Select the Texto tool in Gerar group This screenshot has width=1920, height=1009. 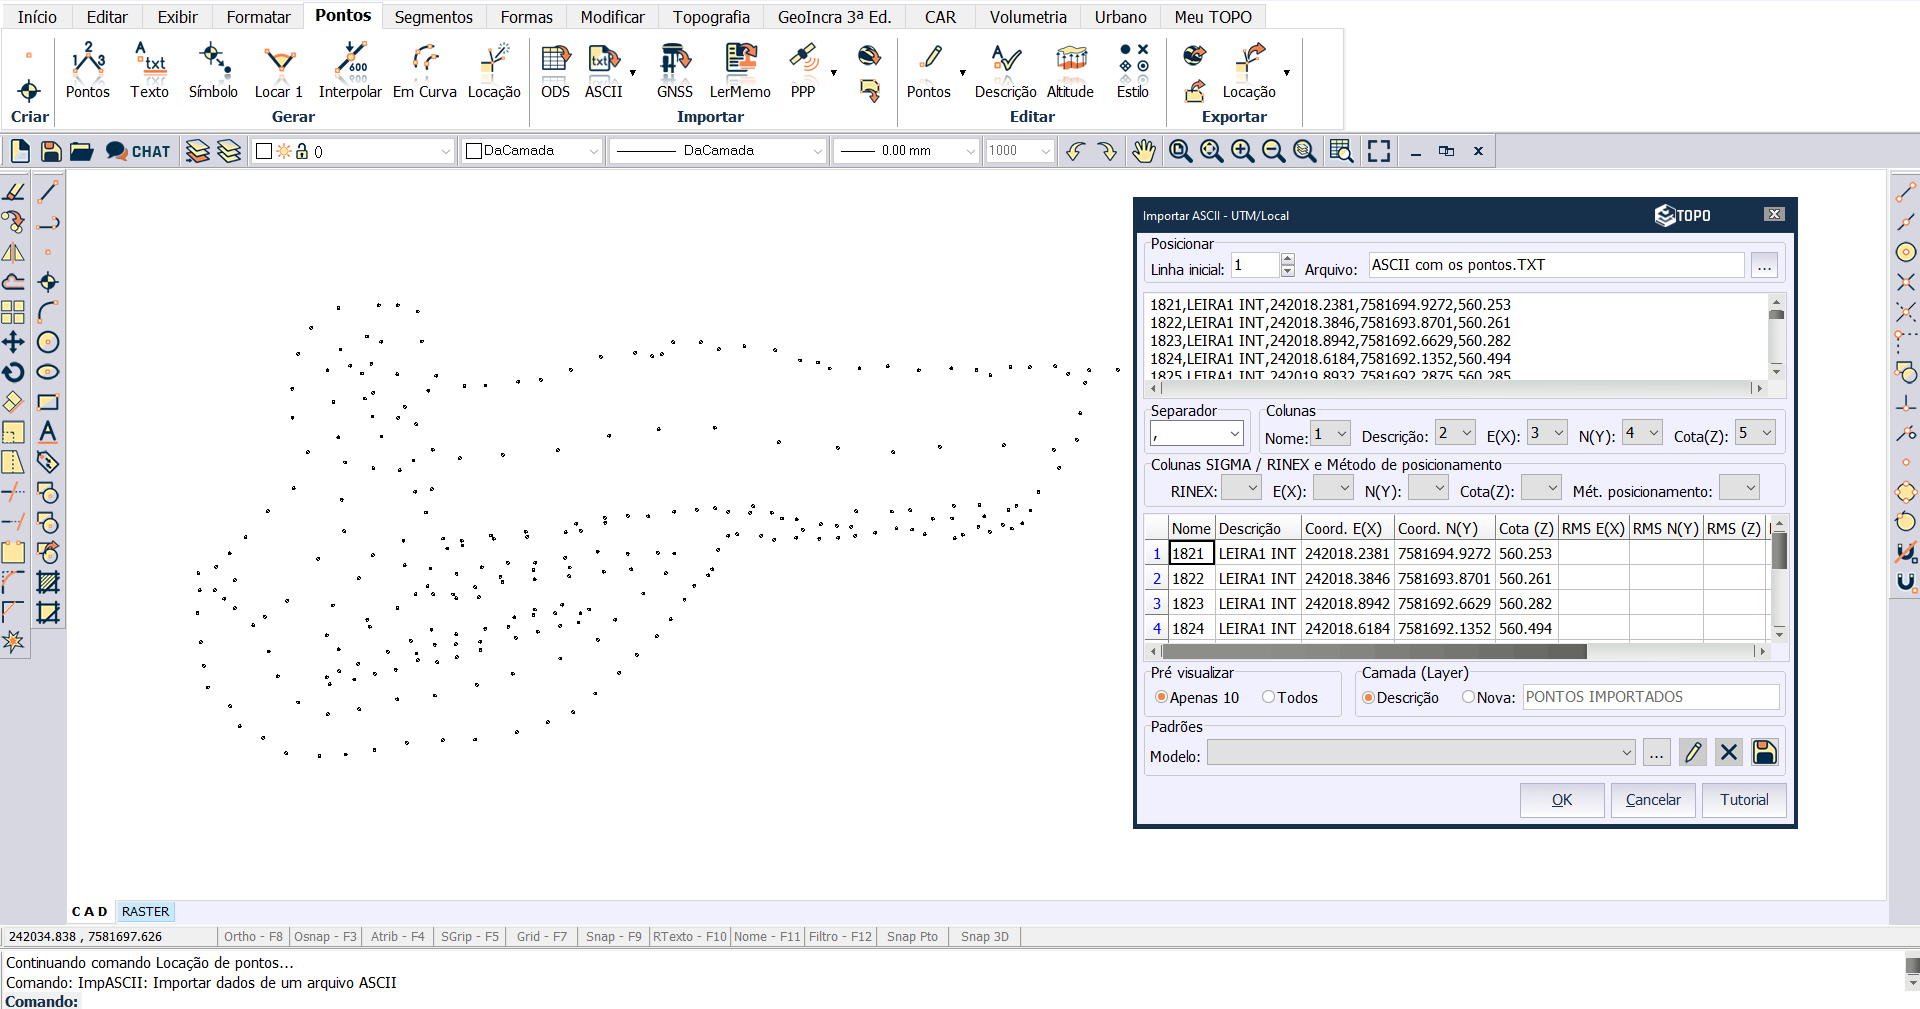click(x=150, y=71)
